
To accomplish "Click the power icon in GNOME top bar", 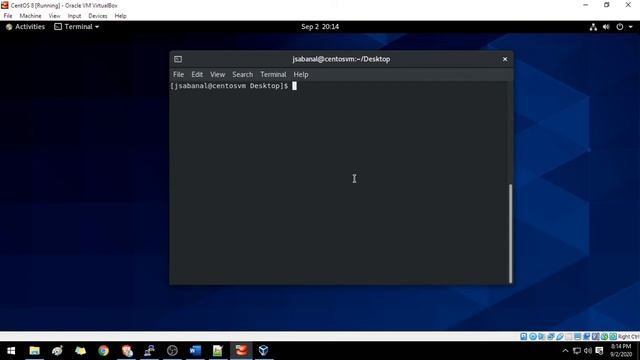I will 620,27.
